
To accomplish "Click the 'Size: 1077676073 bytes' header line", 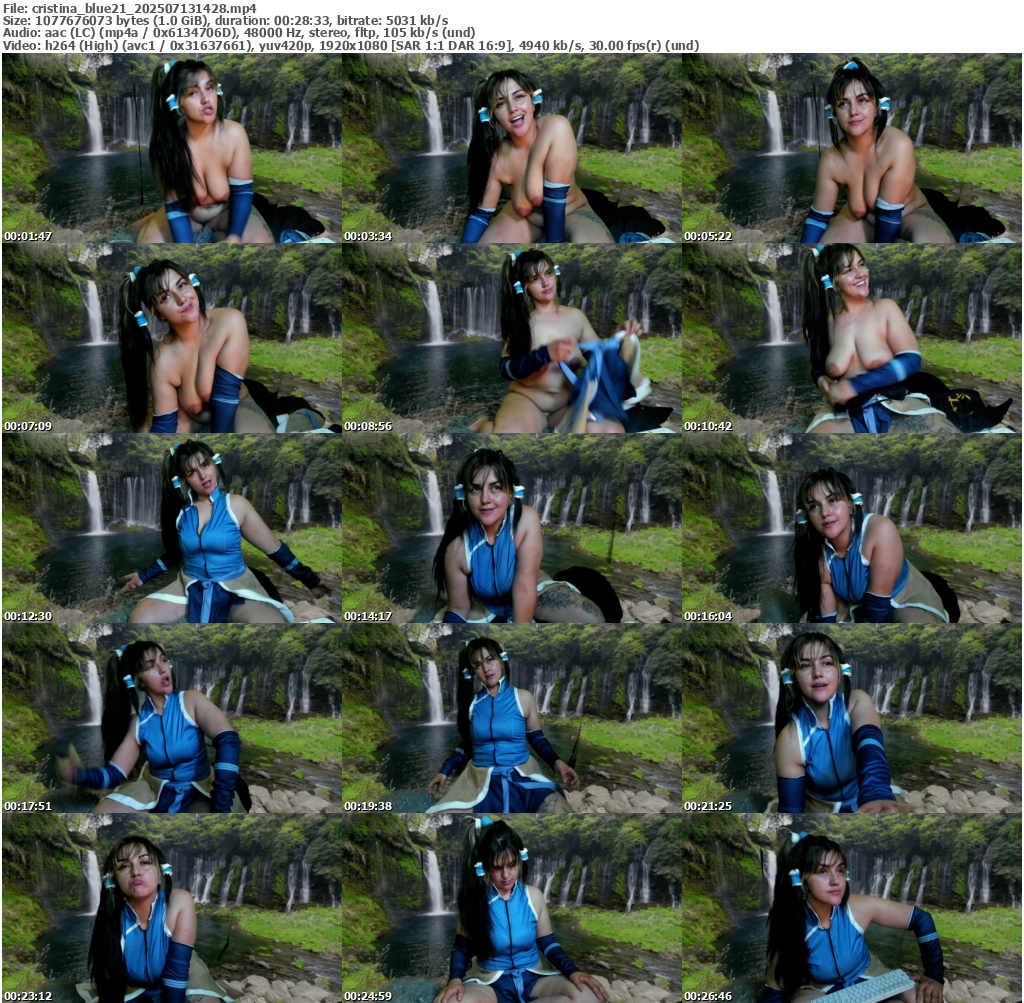I will 225,21.
